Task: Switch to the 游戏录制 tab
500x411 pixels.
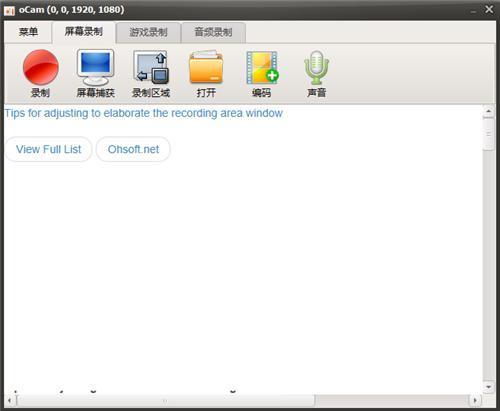Action: point(148,32)
